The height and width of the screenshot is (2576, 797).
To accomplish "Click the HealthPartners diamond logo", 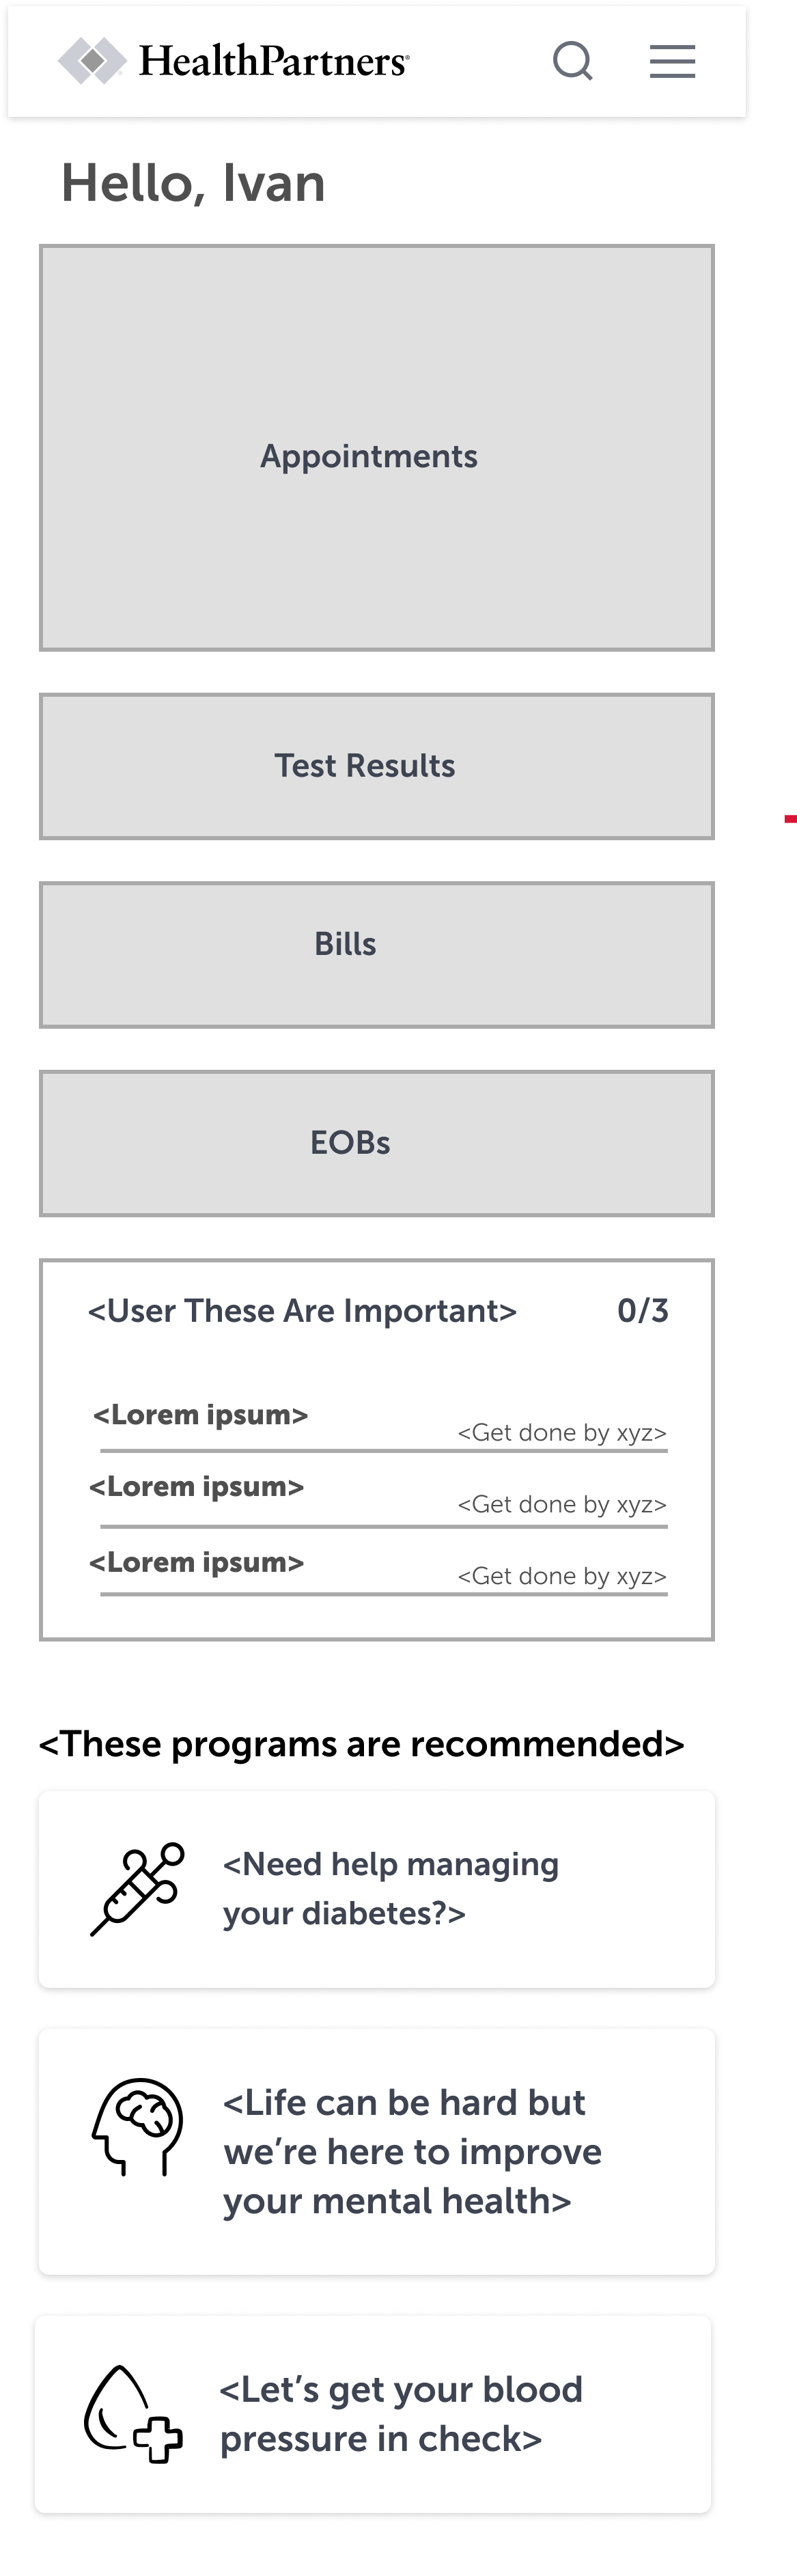I will [92, 60].
